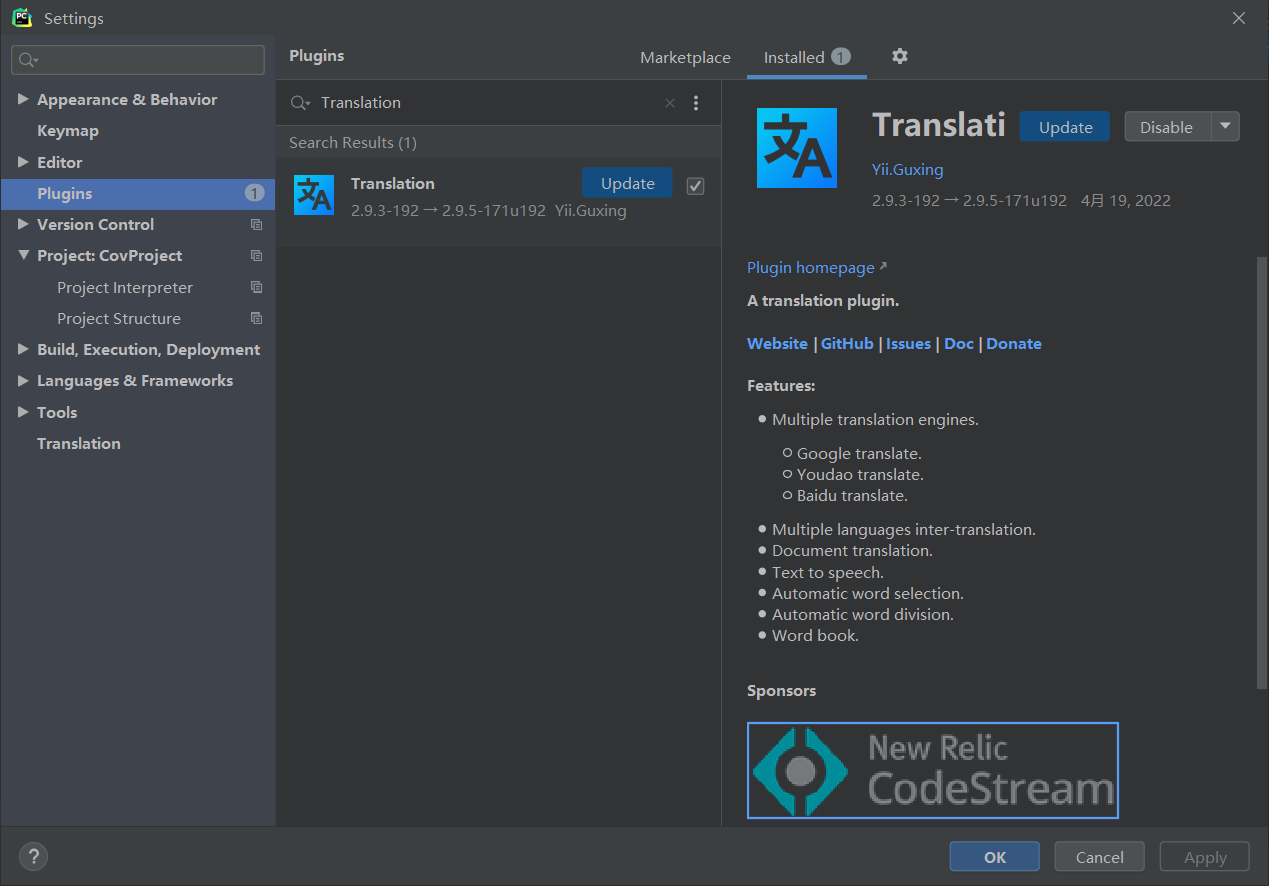
Task: Expand Build, Execution, Deployment arrow
Action: [23, 349]
